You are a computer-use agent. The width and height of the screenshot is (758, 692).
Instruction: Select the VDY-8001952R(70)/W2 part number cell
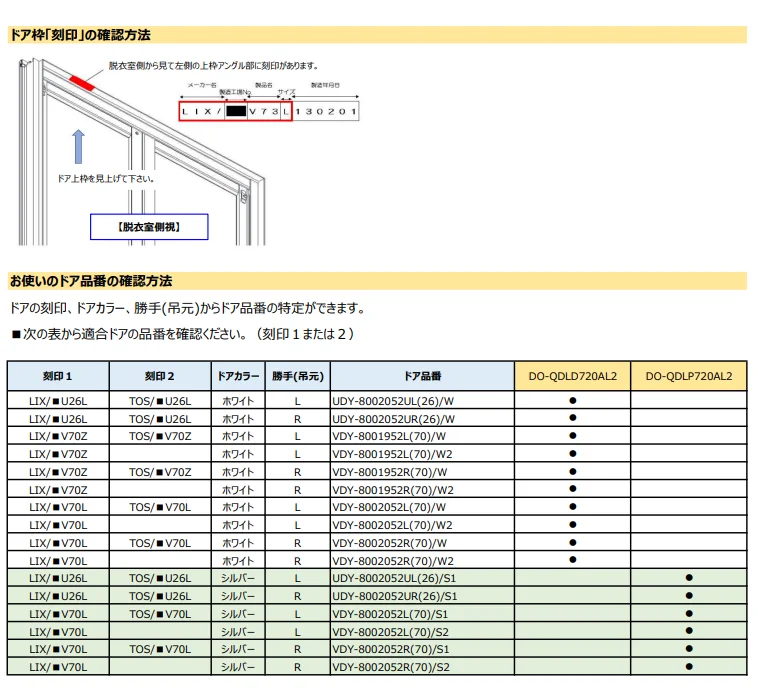pyautogui.click(x=393, y=489)
